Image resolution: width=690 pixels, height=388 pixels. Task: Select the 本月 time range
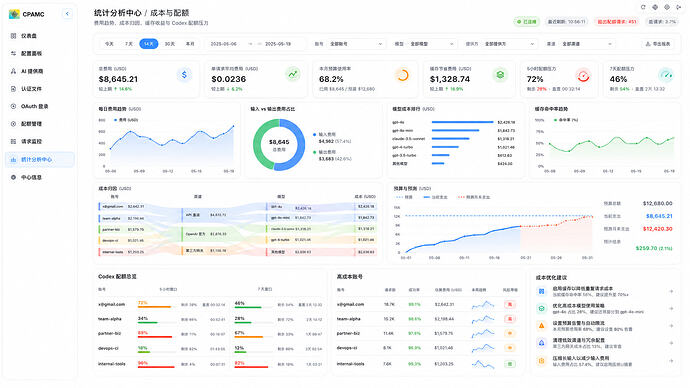click(190, 44)
